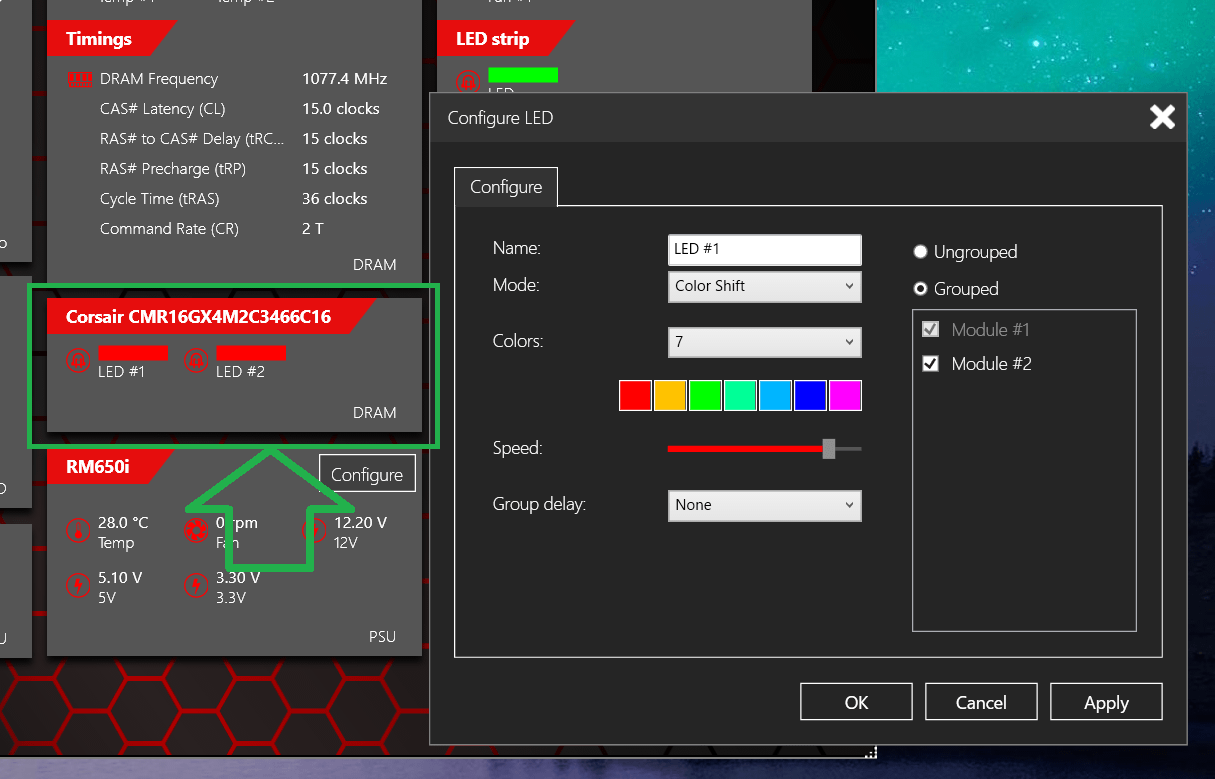Click the 1077.4 MHz frequency value

click(x=345, y=79)
